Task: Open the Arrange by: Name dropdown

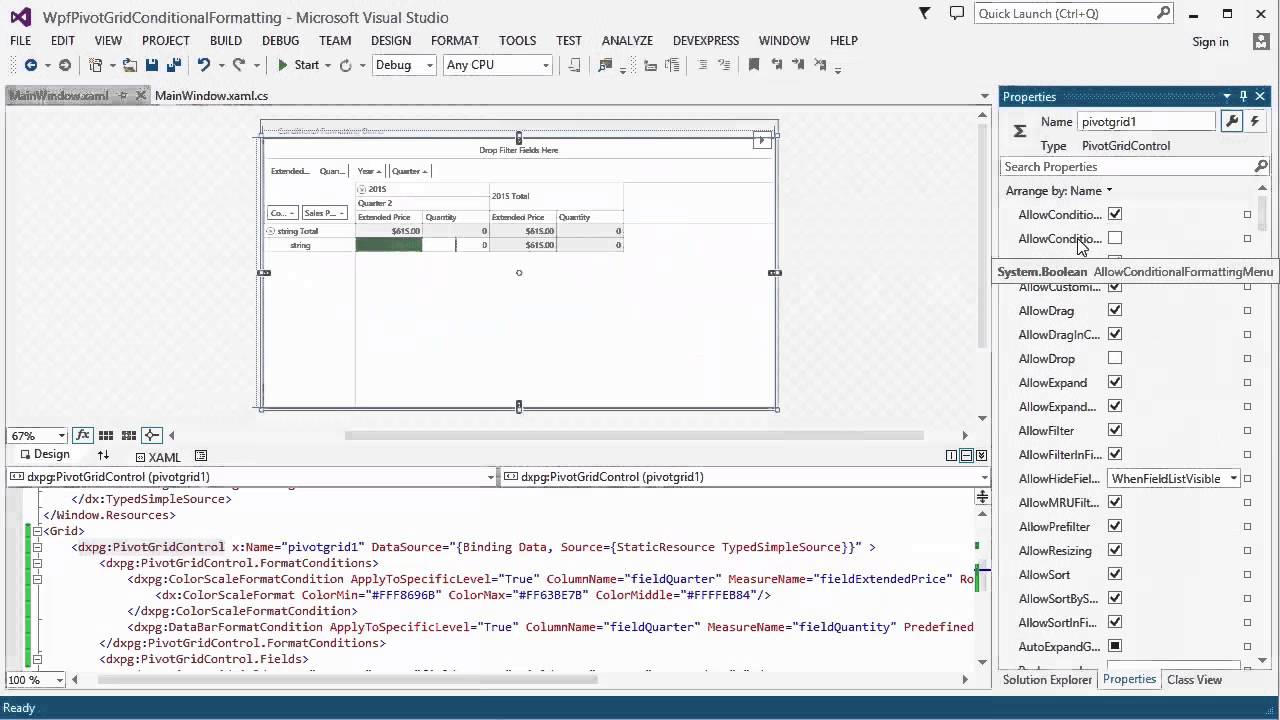Action: pos(1059,191)
